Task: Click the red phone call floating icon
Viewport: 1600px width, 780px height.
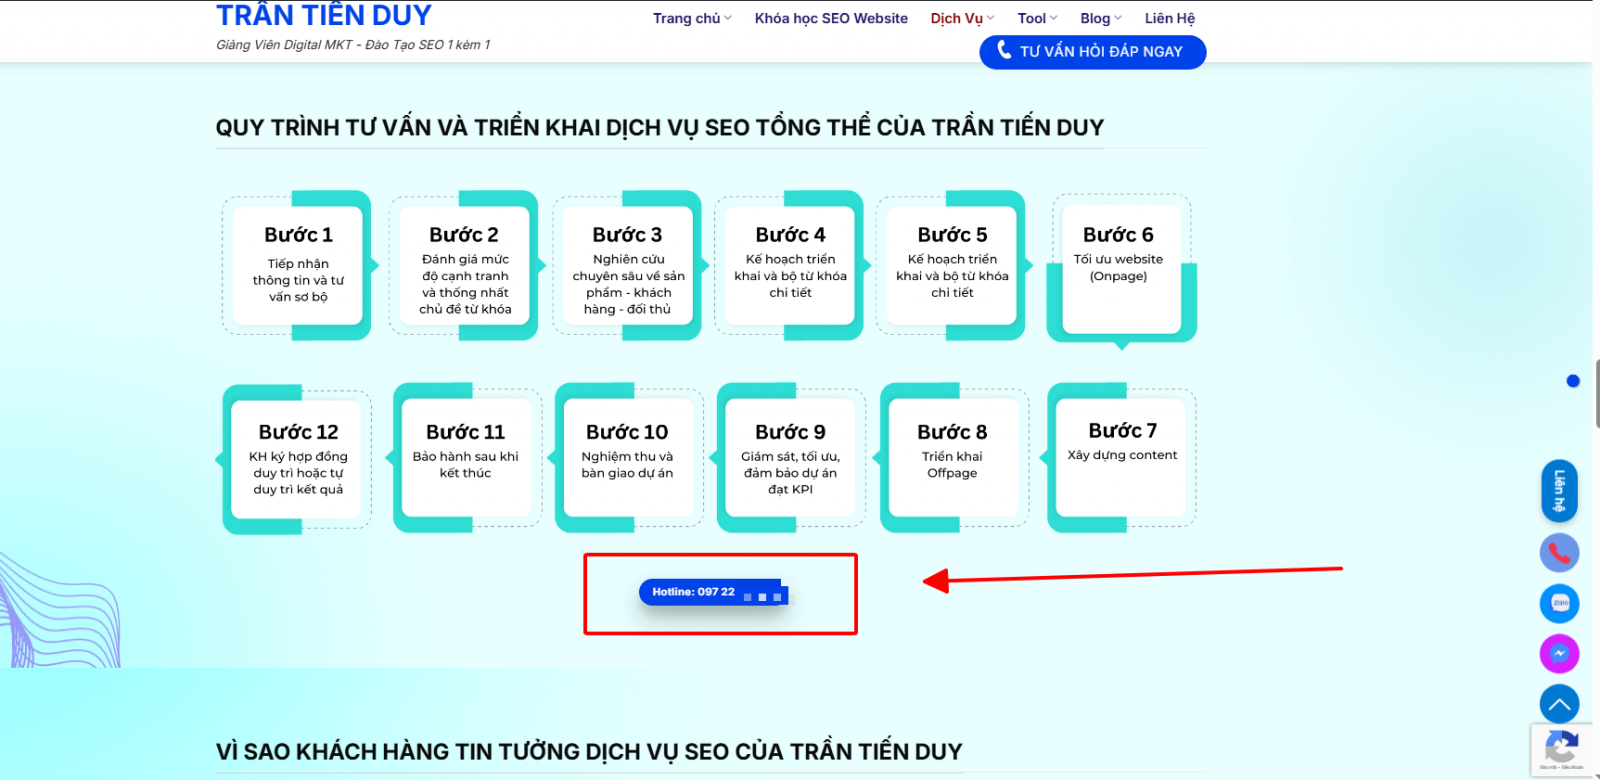Action: pyautogui.click(x=1559, y=553)
